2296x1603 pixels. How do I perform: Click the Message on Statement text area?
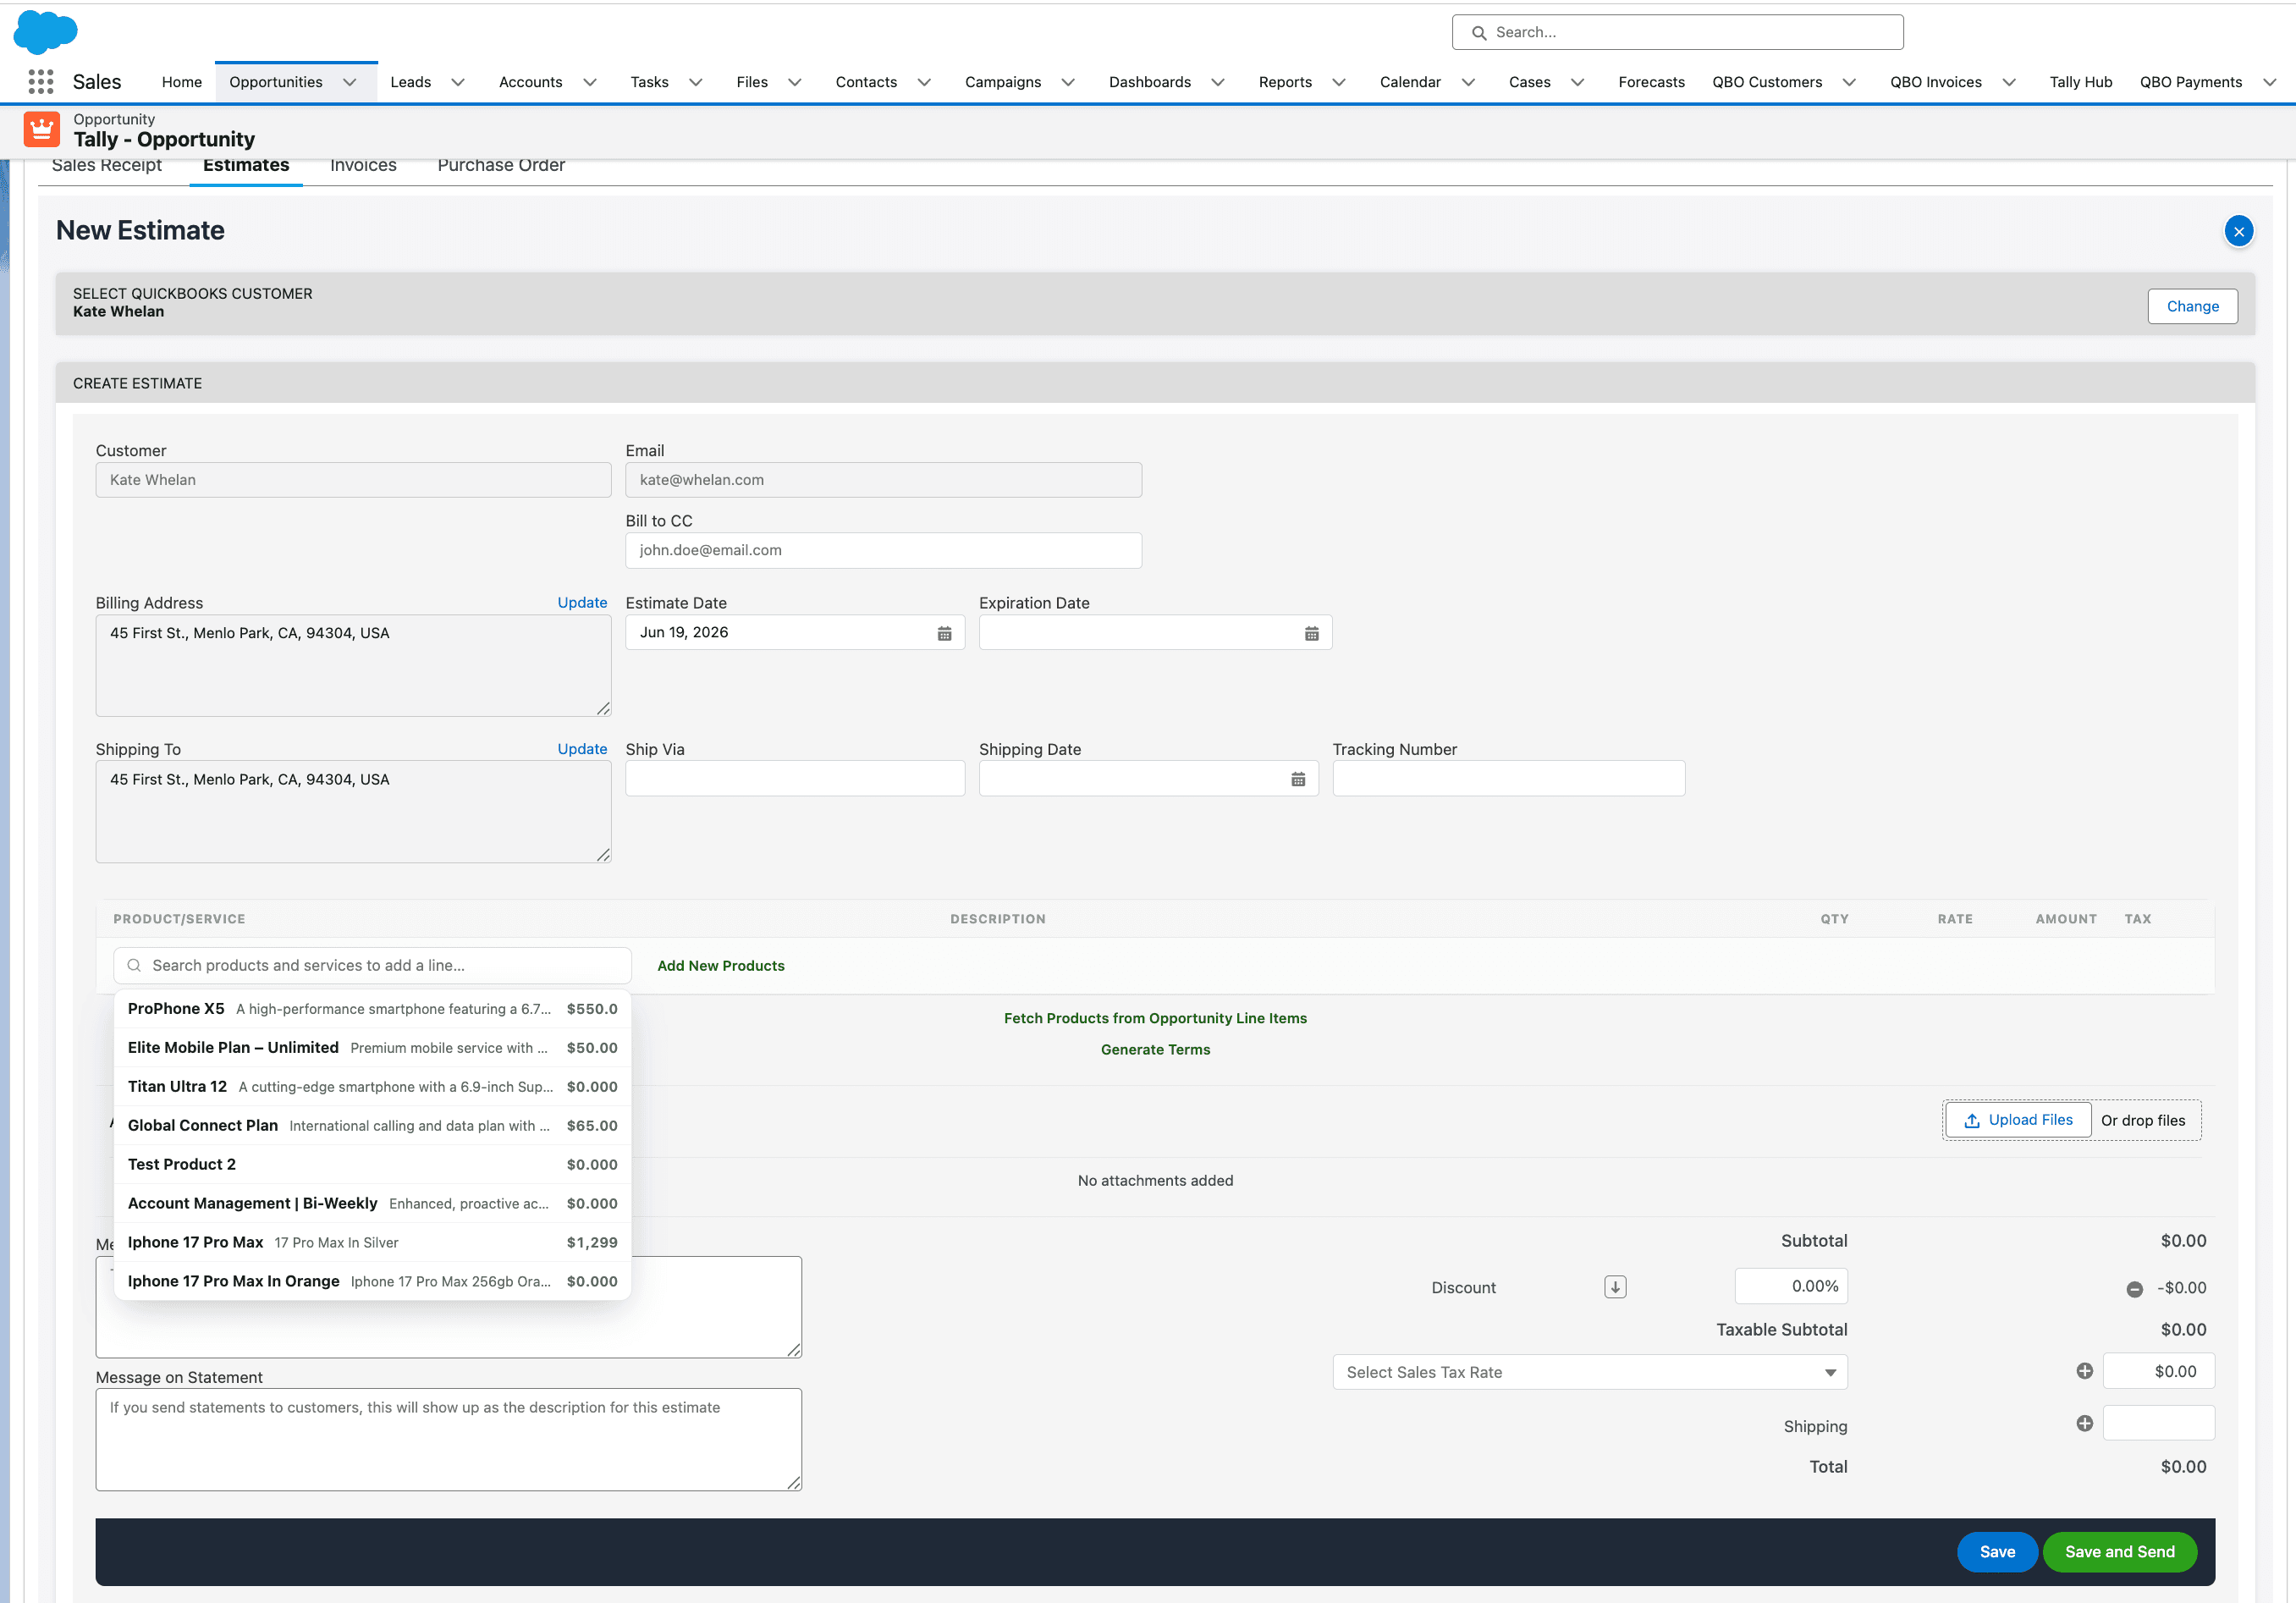click(x=449, y=1439)
